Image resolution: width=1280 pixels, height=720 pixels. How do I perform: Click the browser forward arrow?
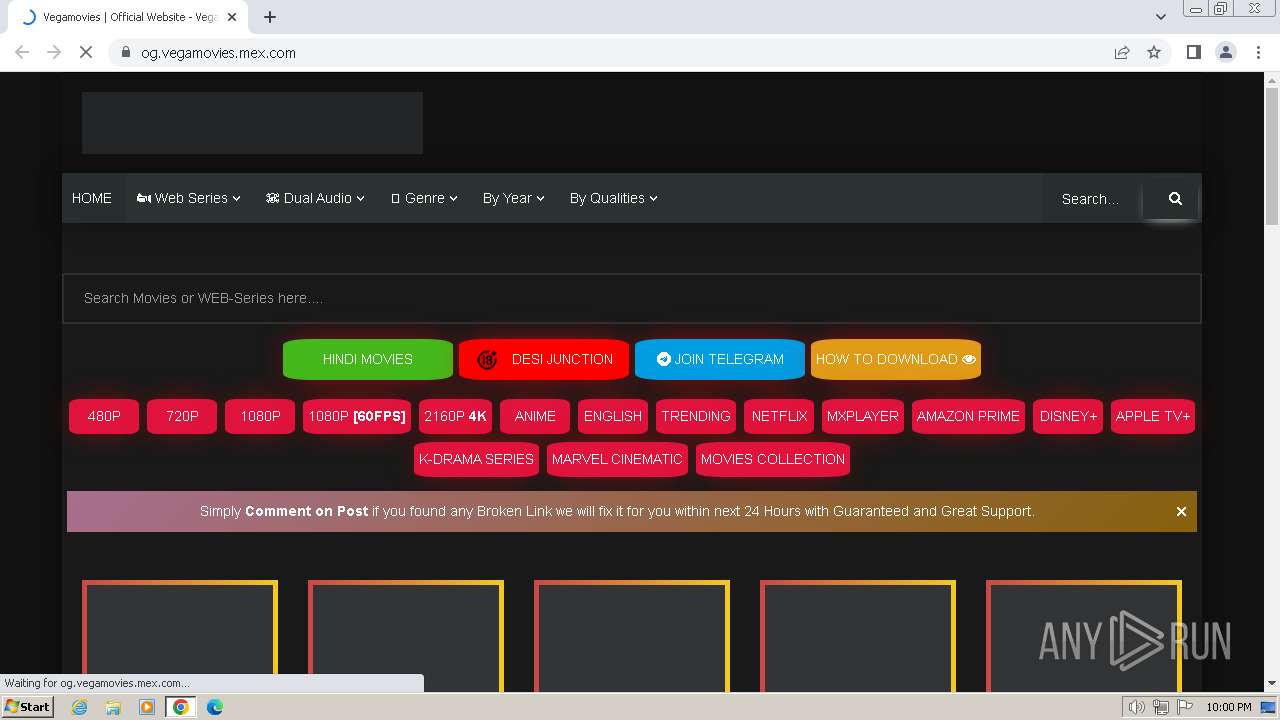pyautogui.click(x=54, y=53)
